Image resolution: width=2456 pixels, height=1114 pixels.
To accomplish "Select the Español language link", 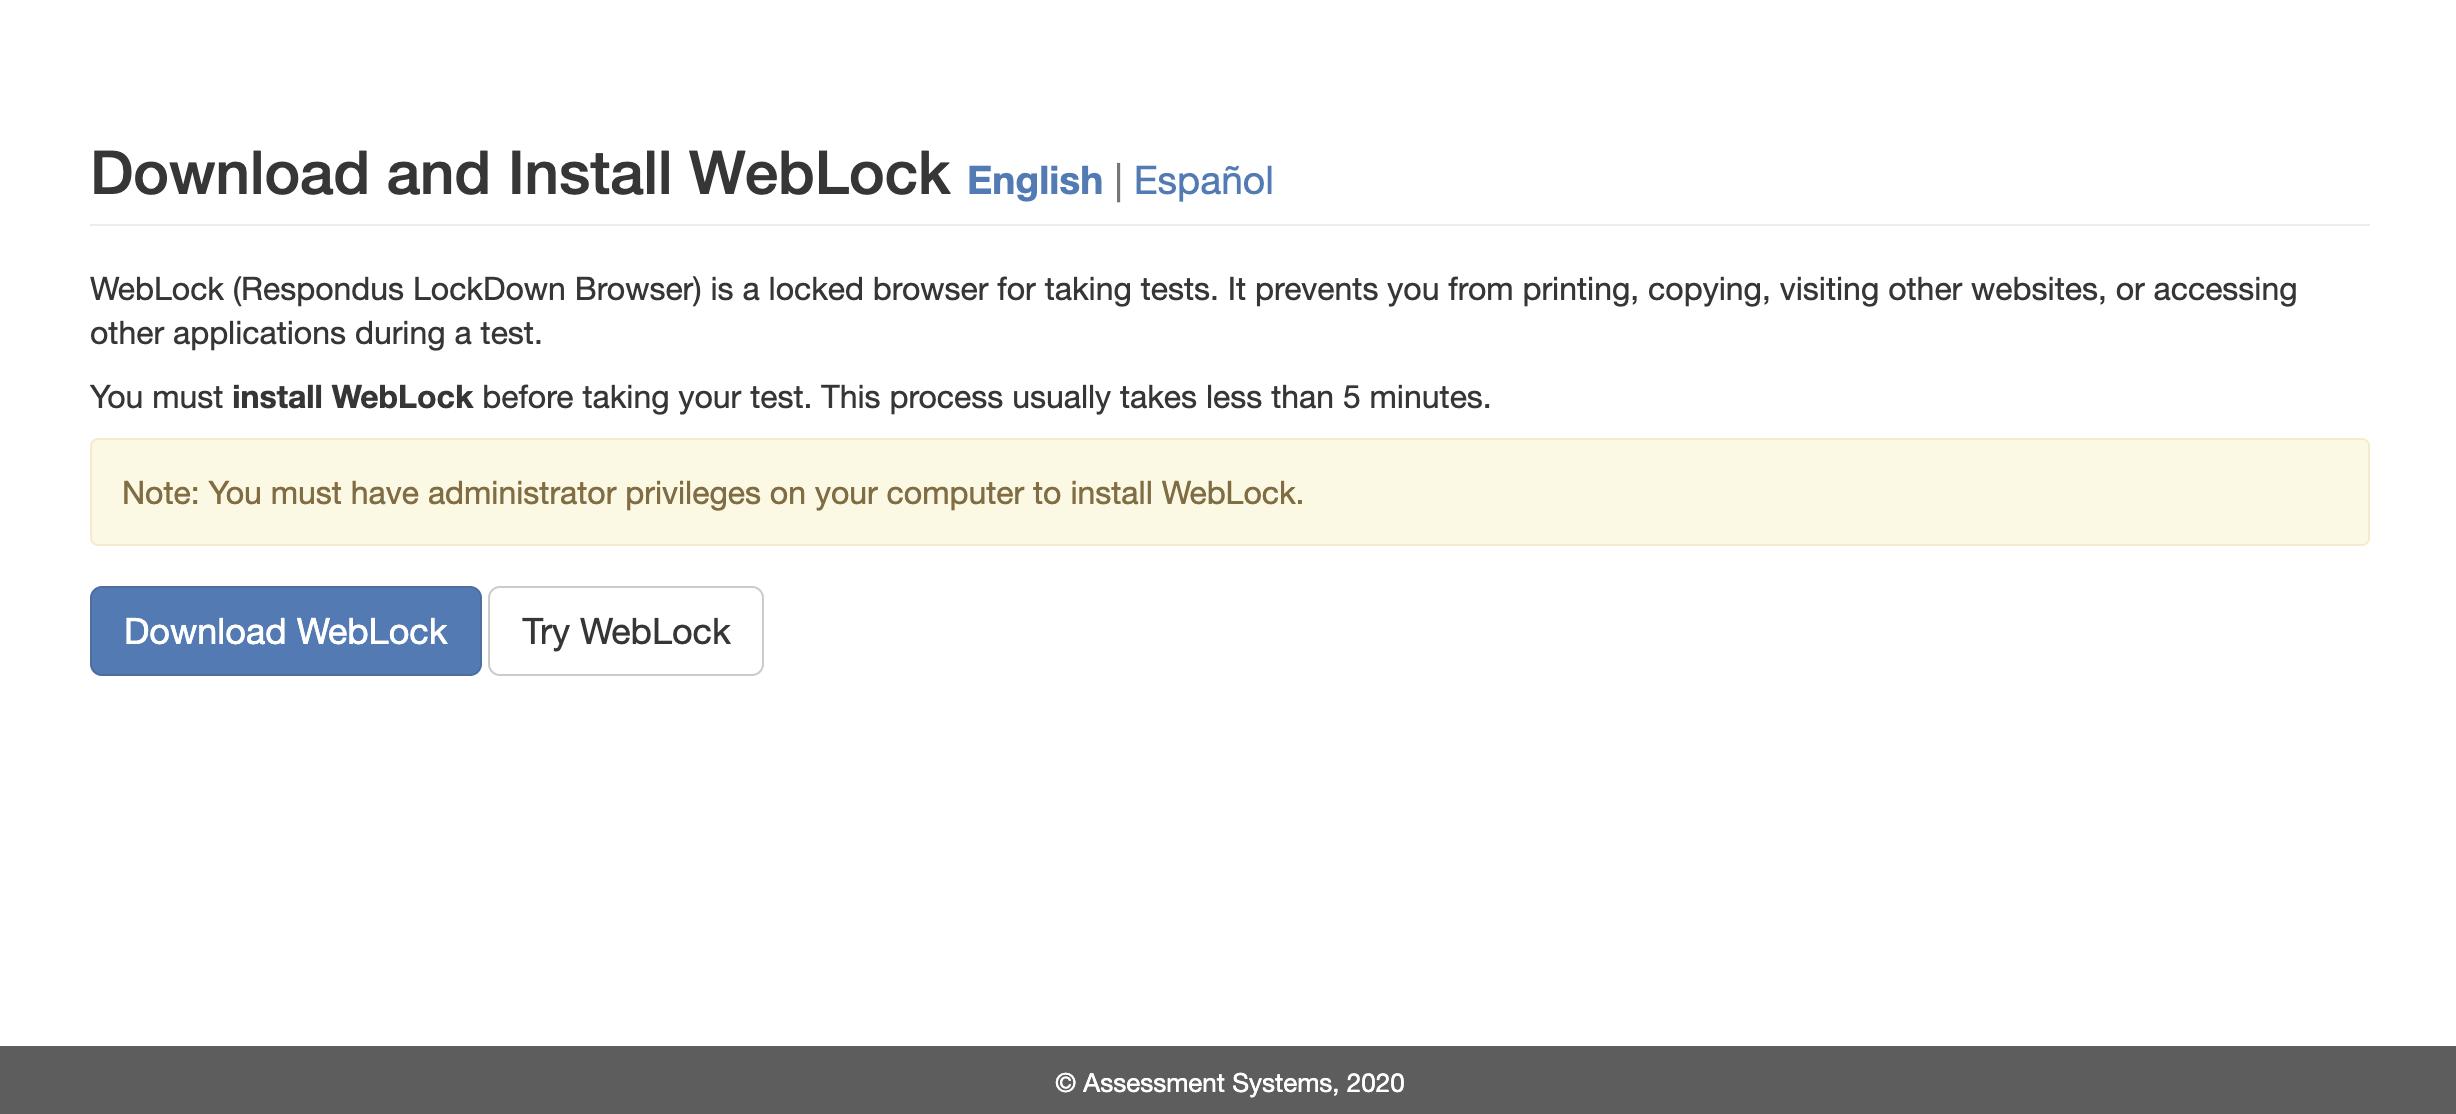I will coord(1203,181).
